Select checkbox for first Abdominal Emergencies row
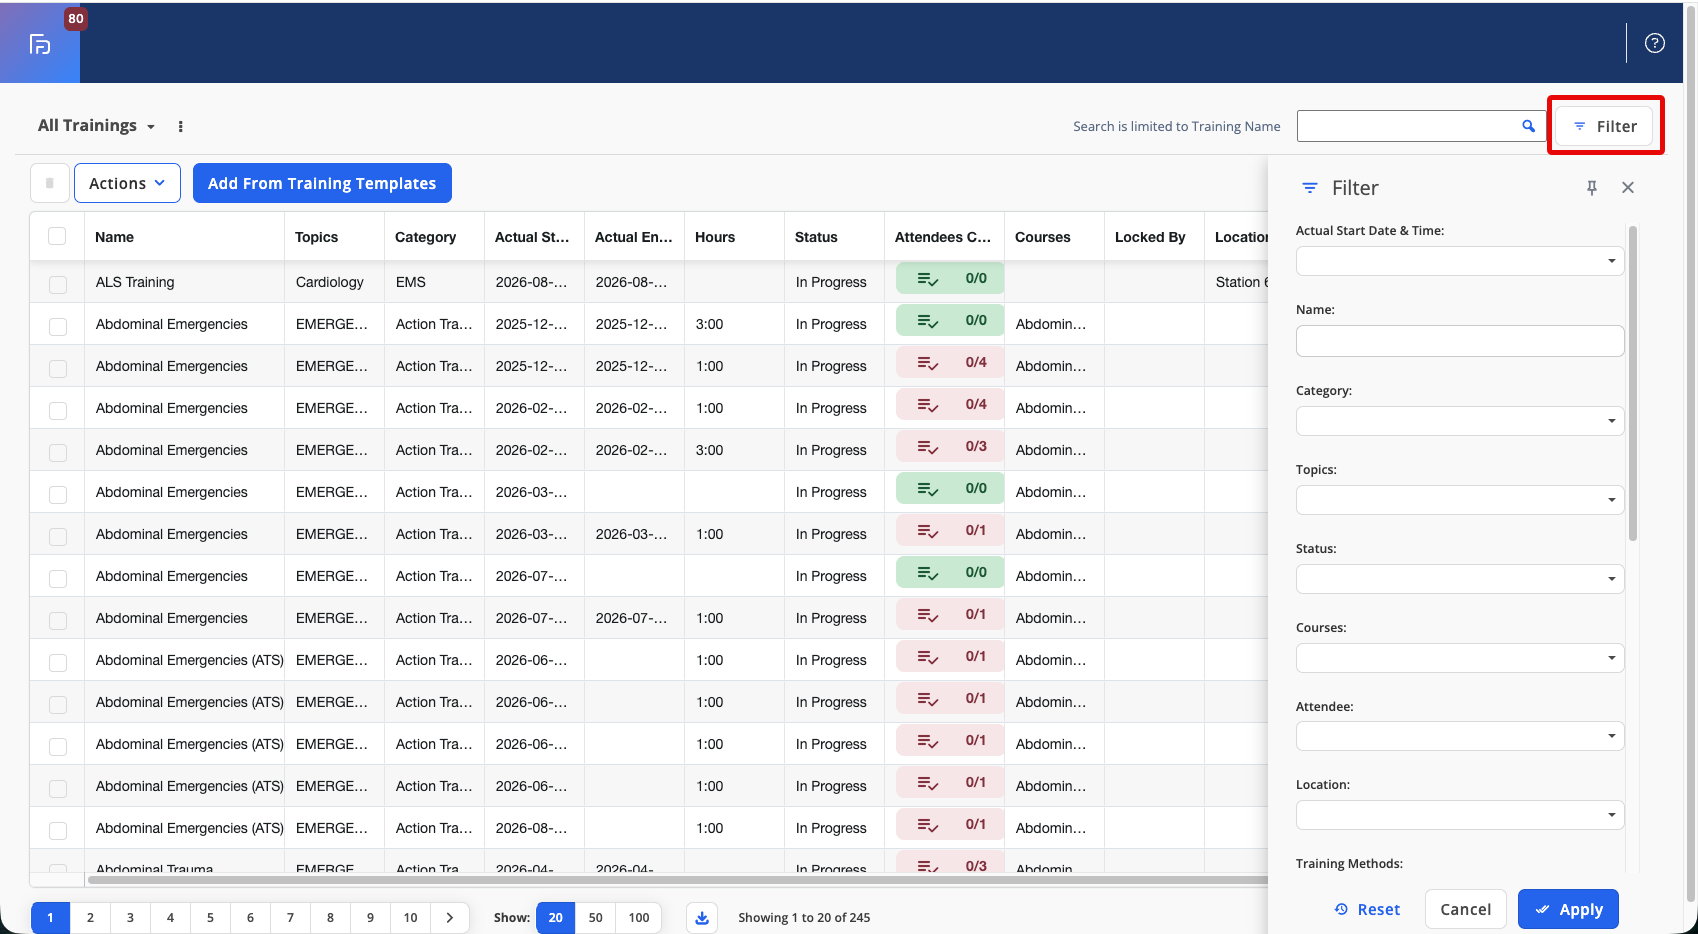 (x=58, y=326)
